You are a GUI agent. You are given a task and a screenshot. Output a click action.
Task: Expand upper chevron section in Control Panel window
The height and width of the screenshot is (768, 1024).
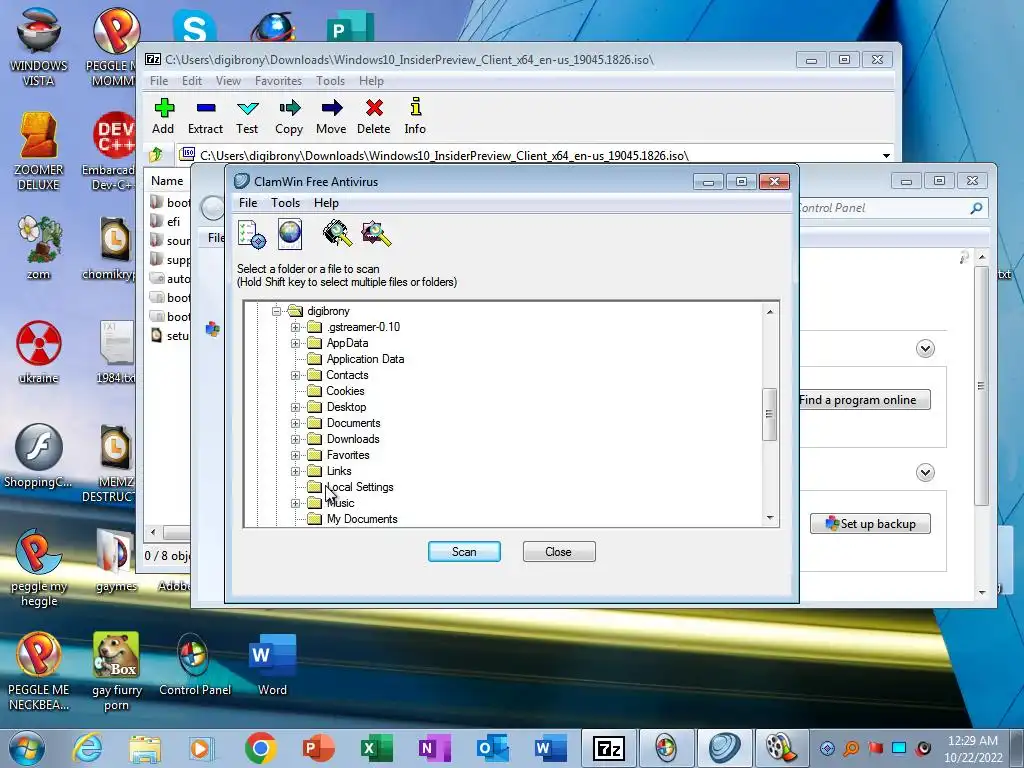pyautogui.click(x=925, y=348)
